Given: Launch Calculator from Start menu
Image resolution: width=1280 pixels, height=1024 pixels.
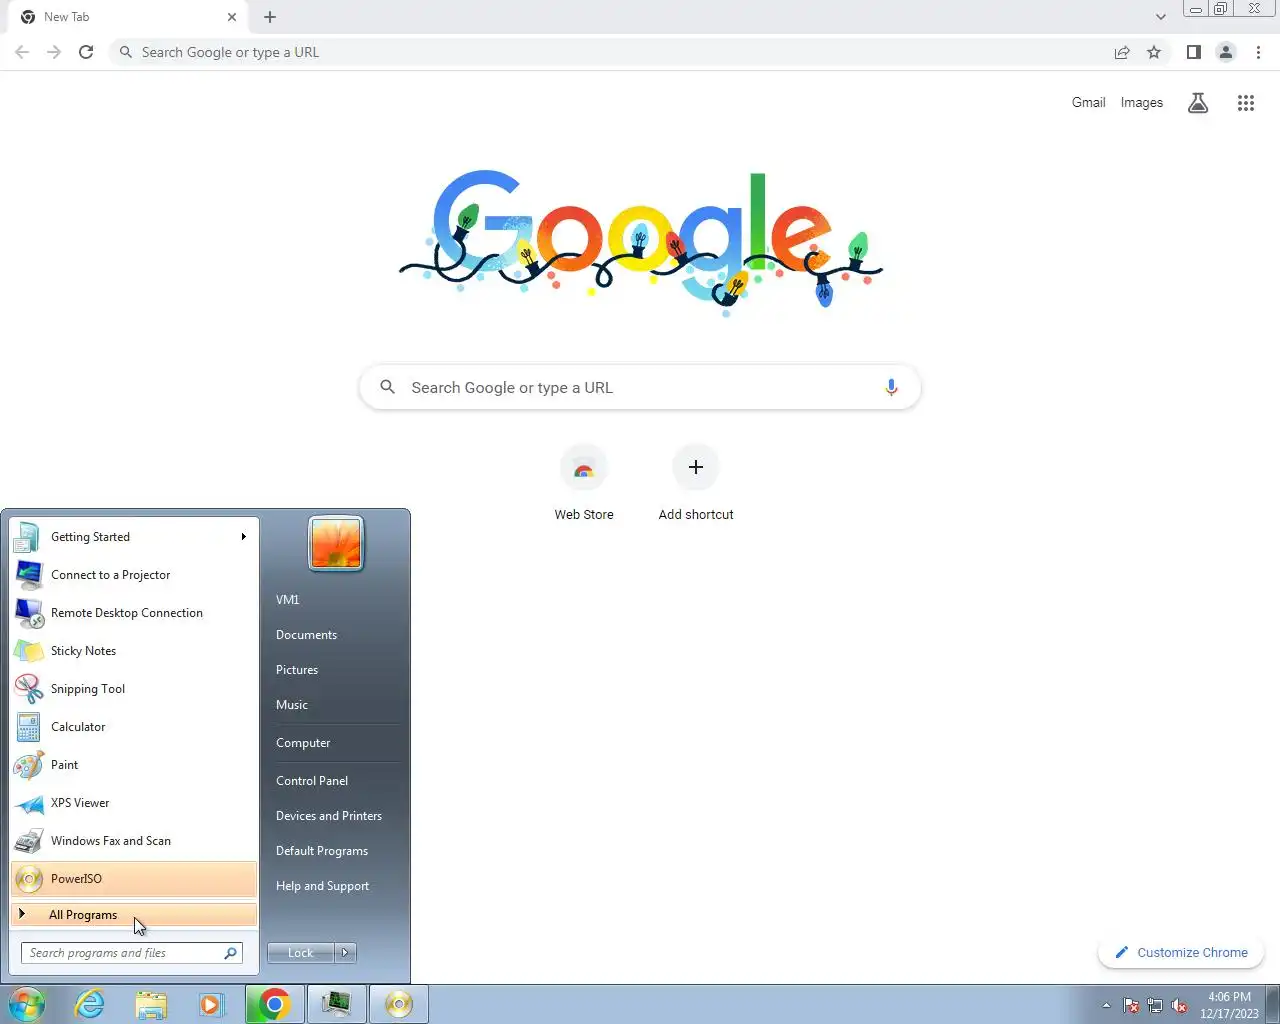Looking at the screenshot, I should (134, 727).
